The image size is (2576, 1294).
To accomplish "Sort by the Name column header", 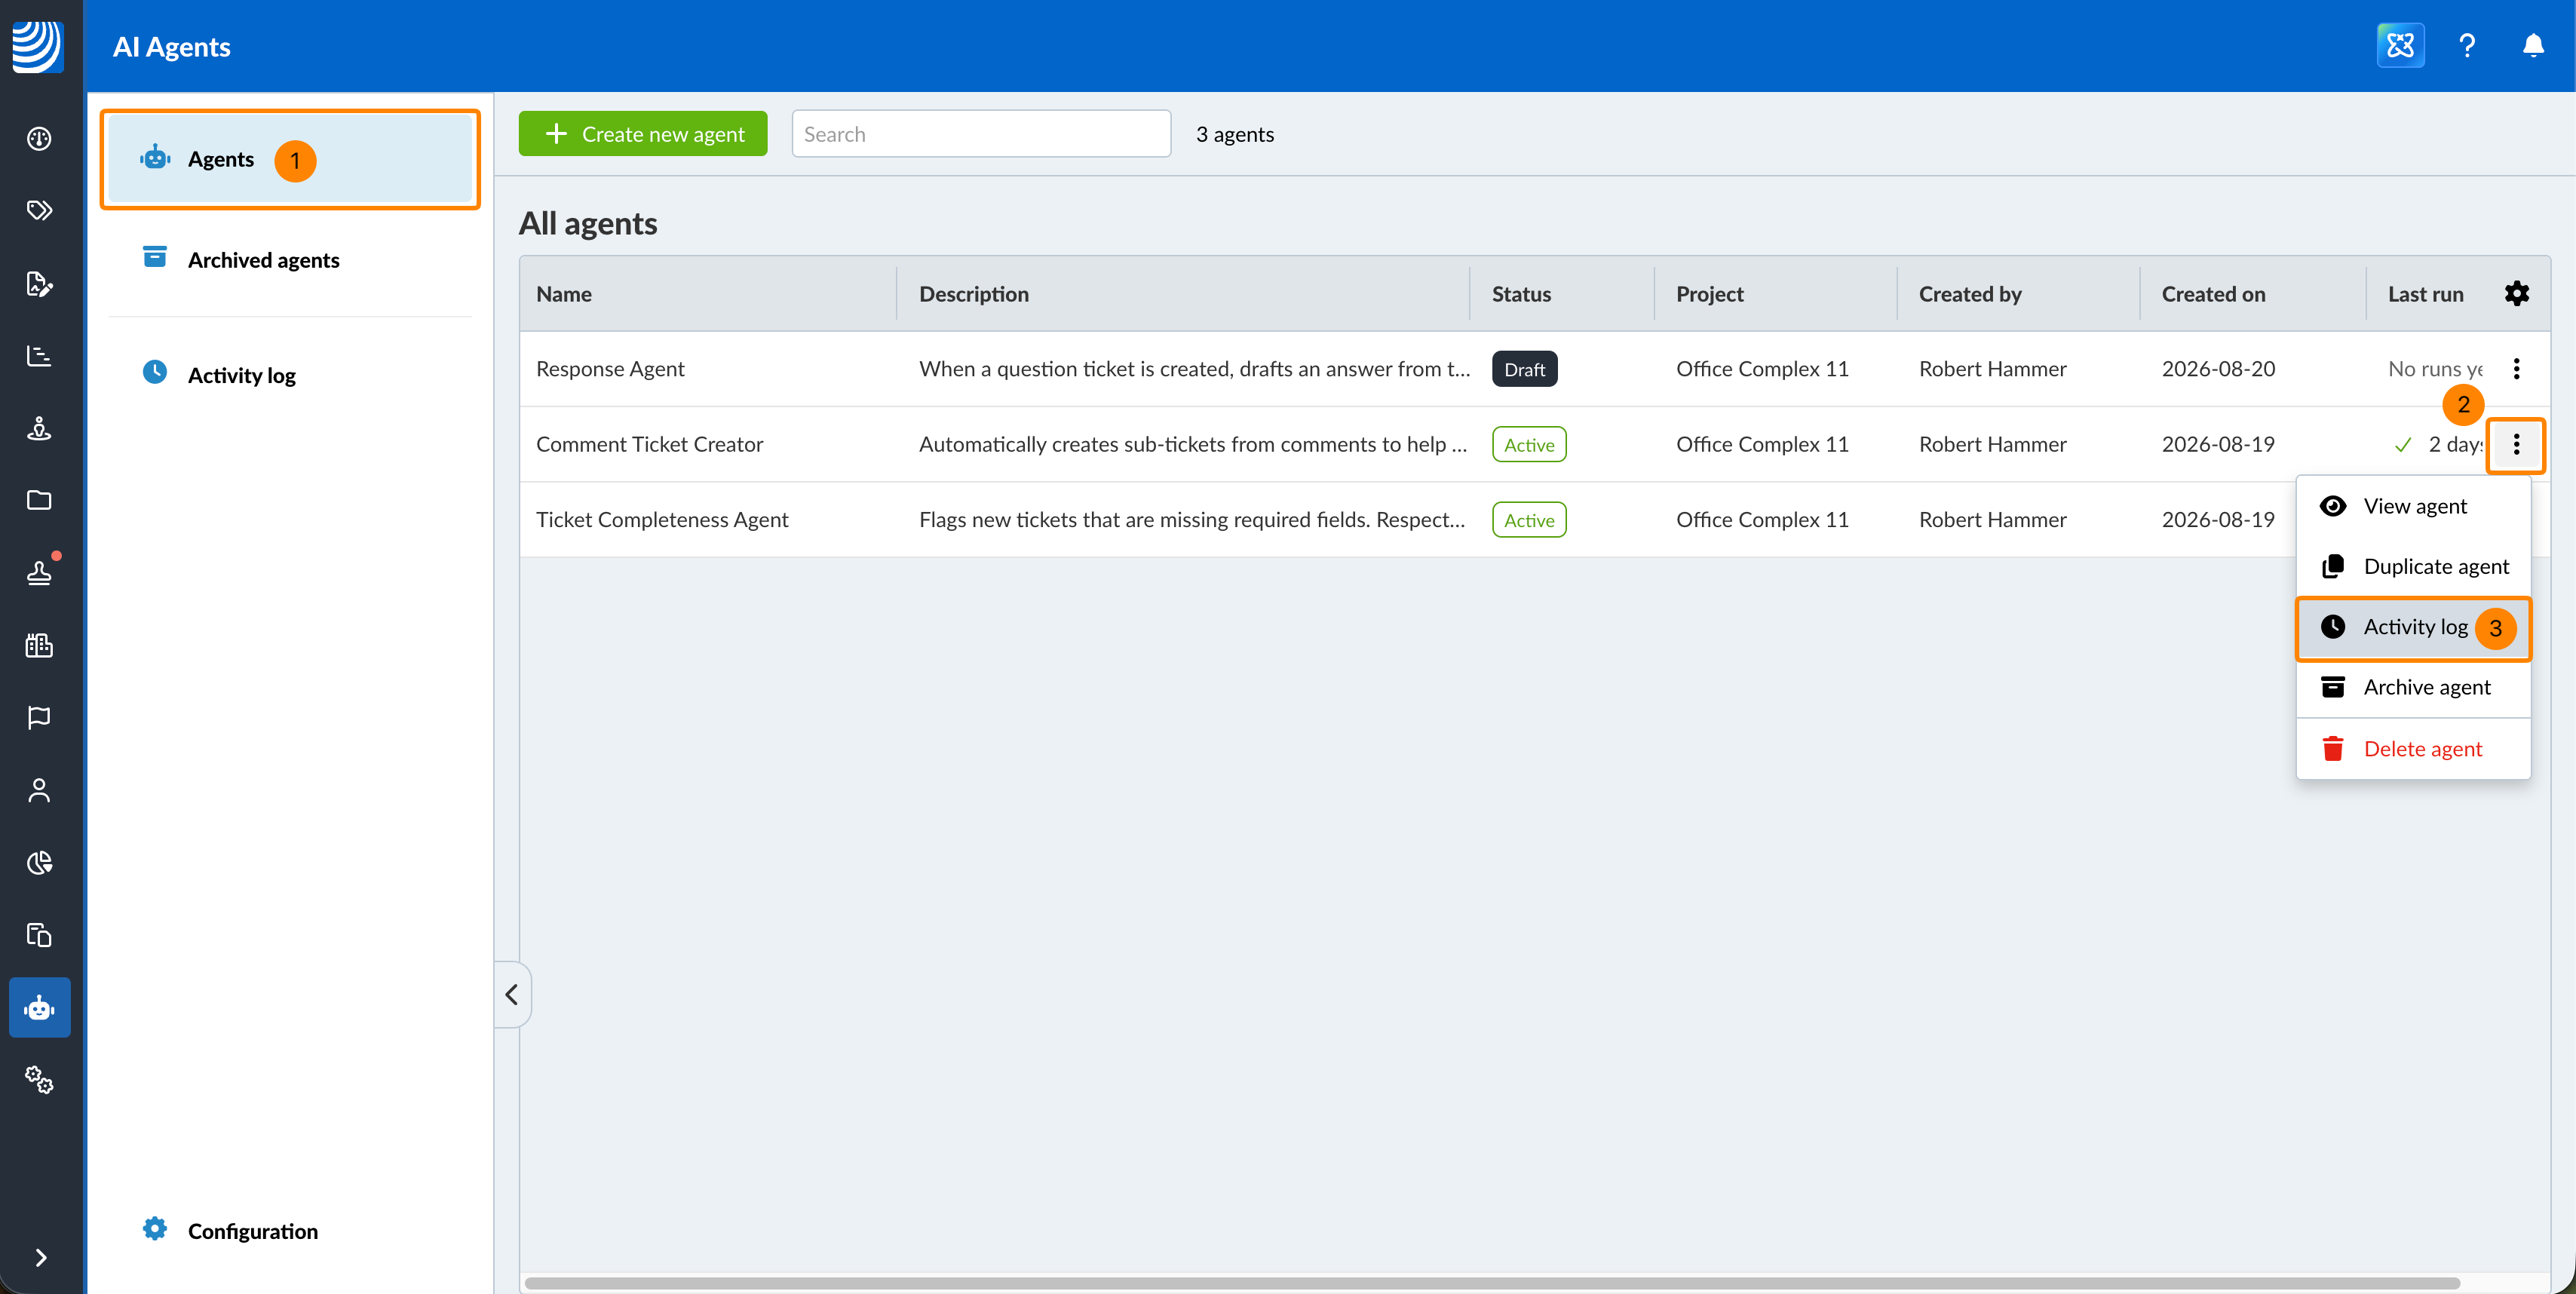I will pos(564,294).
